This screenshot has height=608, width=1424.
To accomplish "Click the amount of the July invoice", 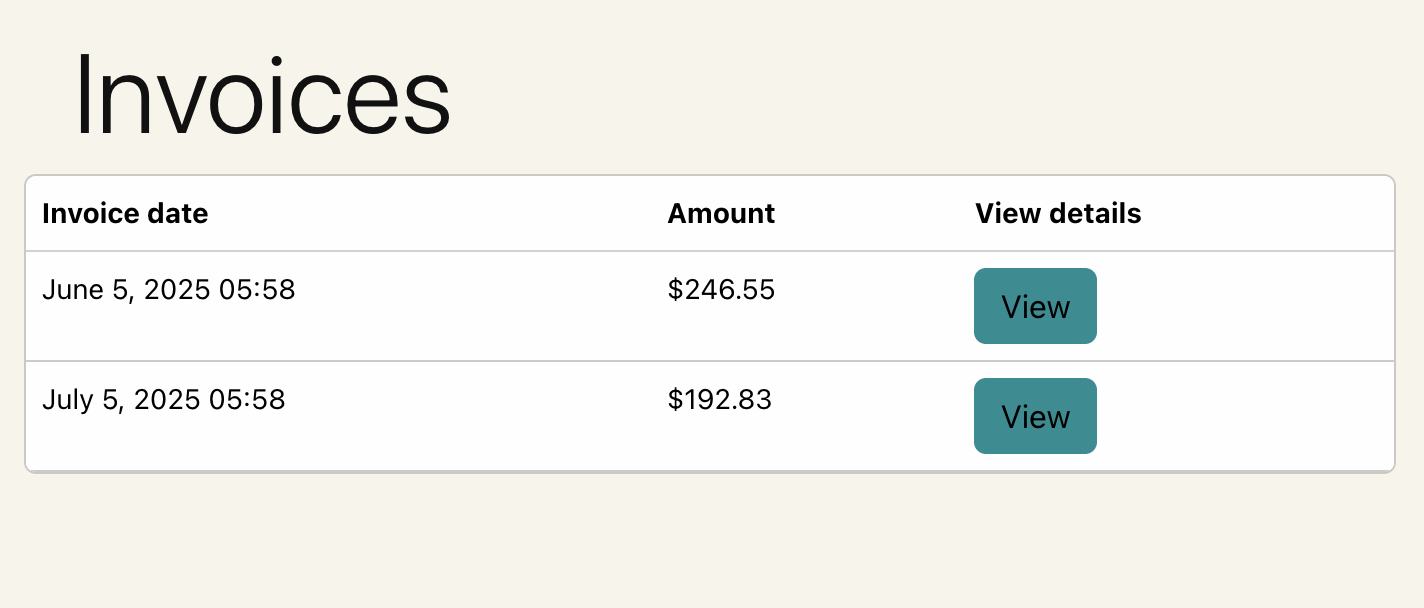I will (720, 400).
